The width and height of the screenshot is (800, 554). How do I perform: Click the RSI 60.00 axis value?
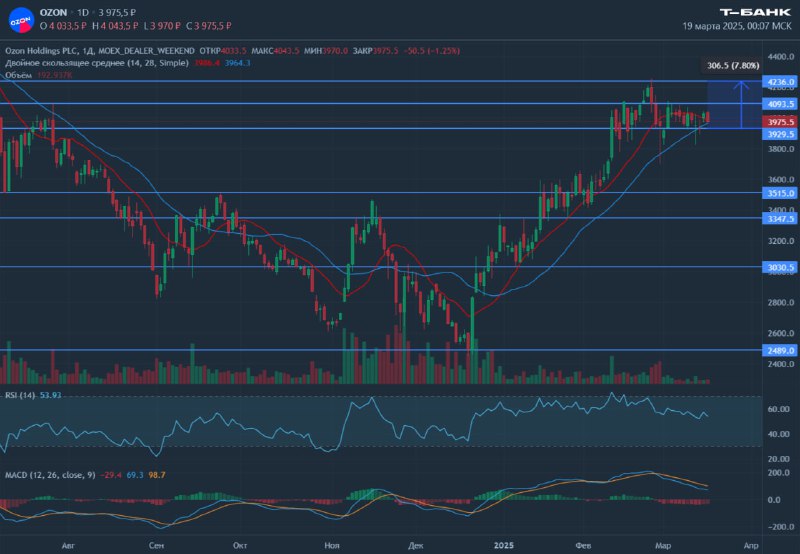(779, 409)
